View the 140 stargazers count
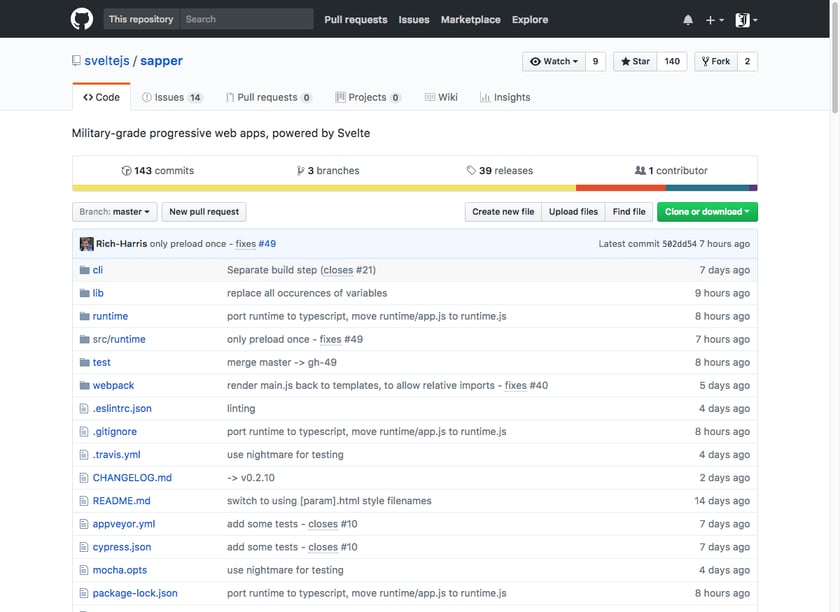Image resolution: width=840 pixels, height=612 pixels. 672,62
